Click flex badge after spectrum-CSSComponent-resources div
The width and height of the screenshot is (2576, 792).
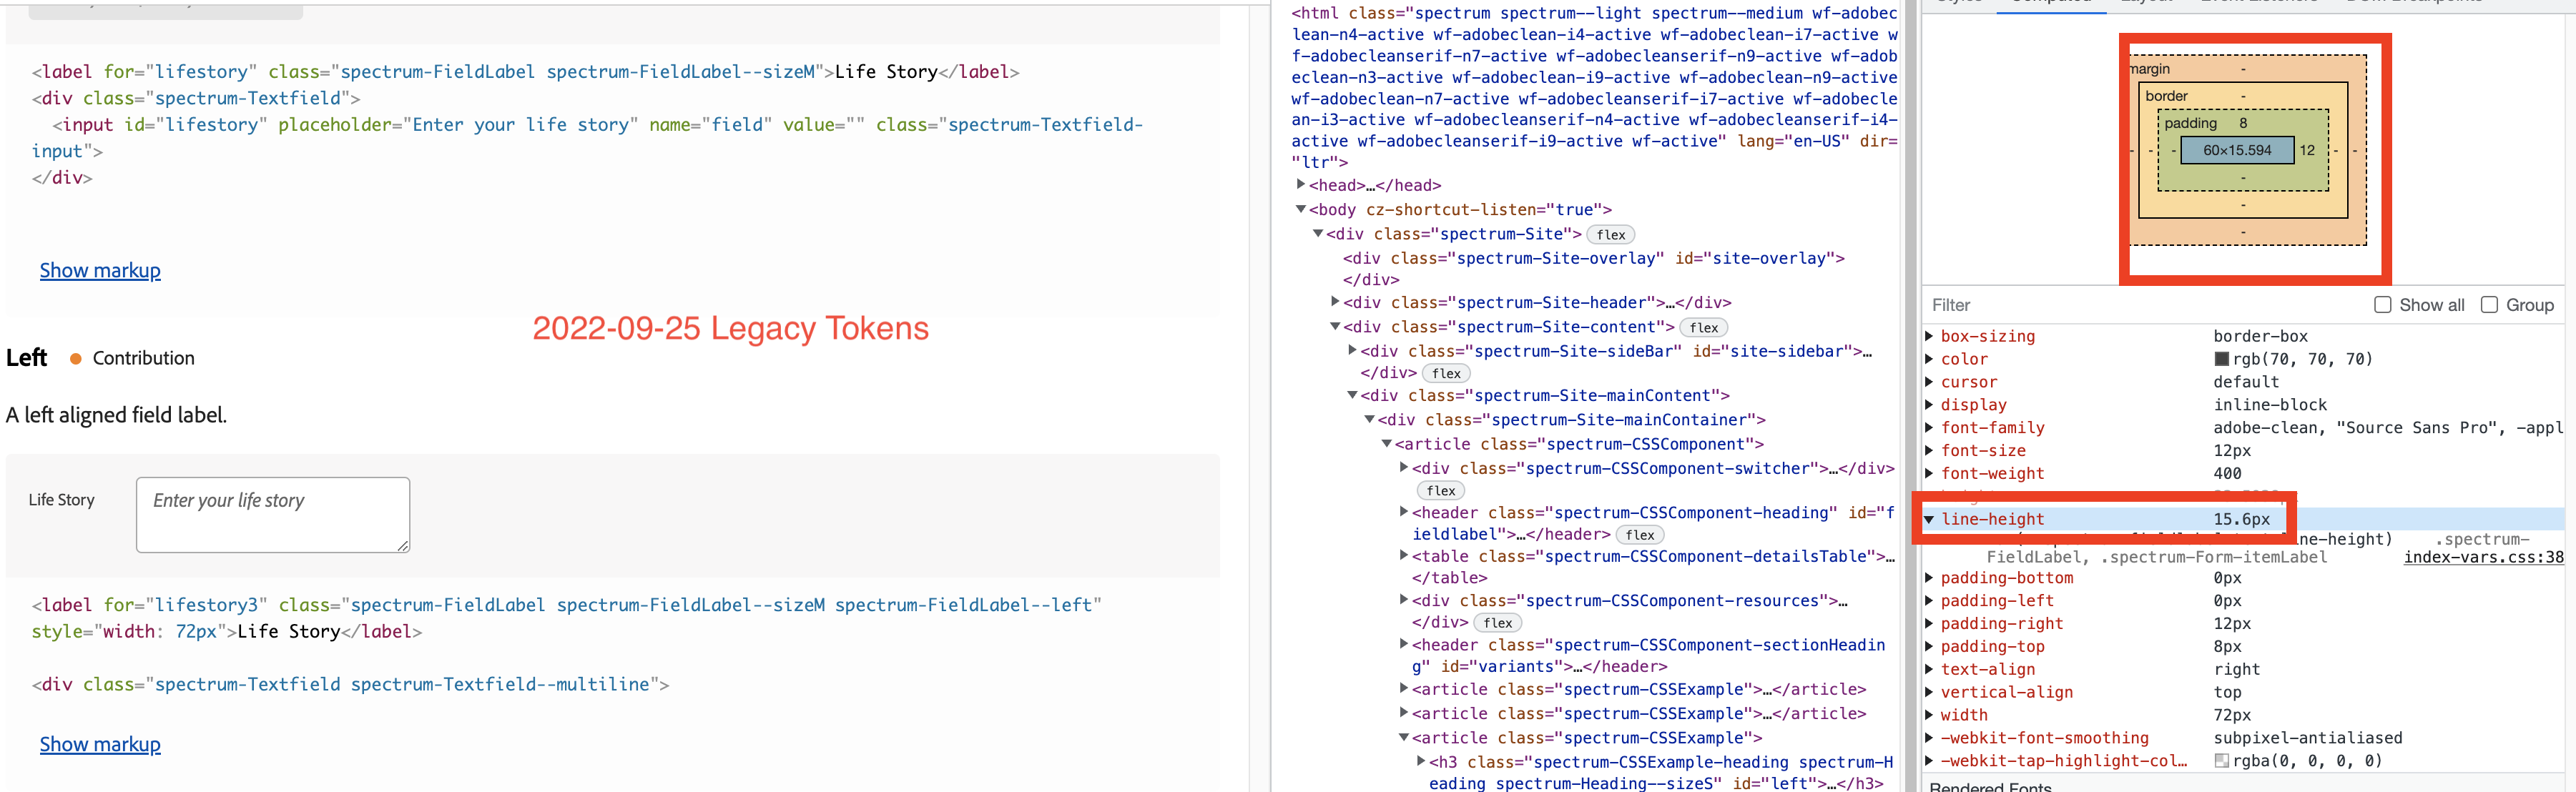pyautogui.click(x=1497, y=623)
